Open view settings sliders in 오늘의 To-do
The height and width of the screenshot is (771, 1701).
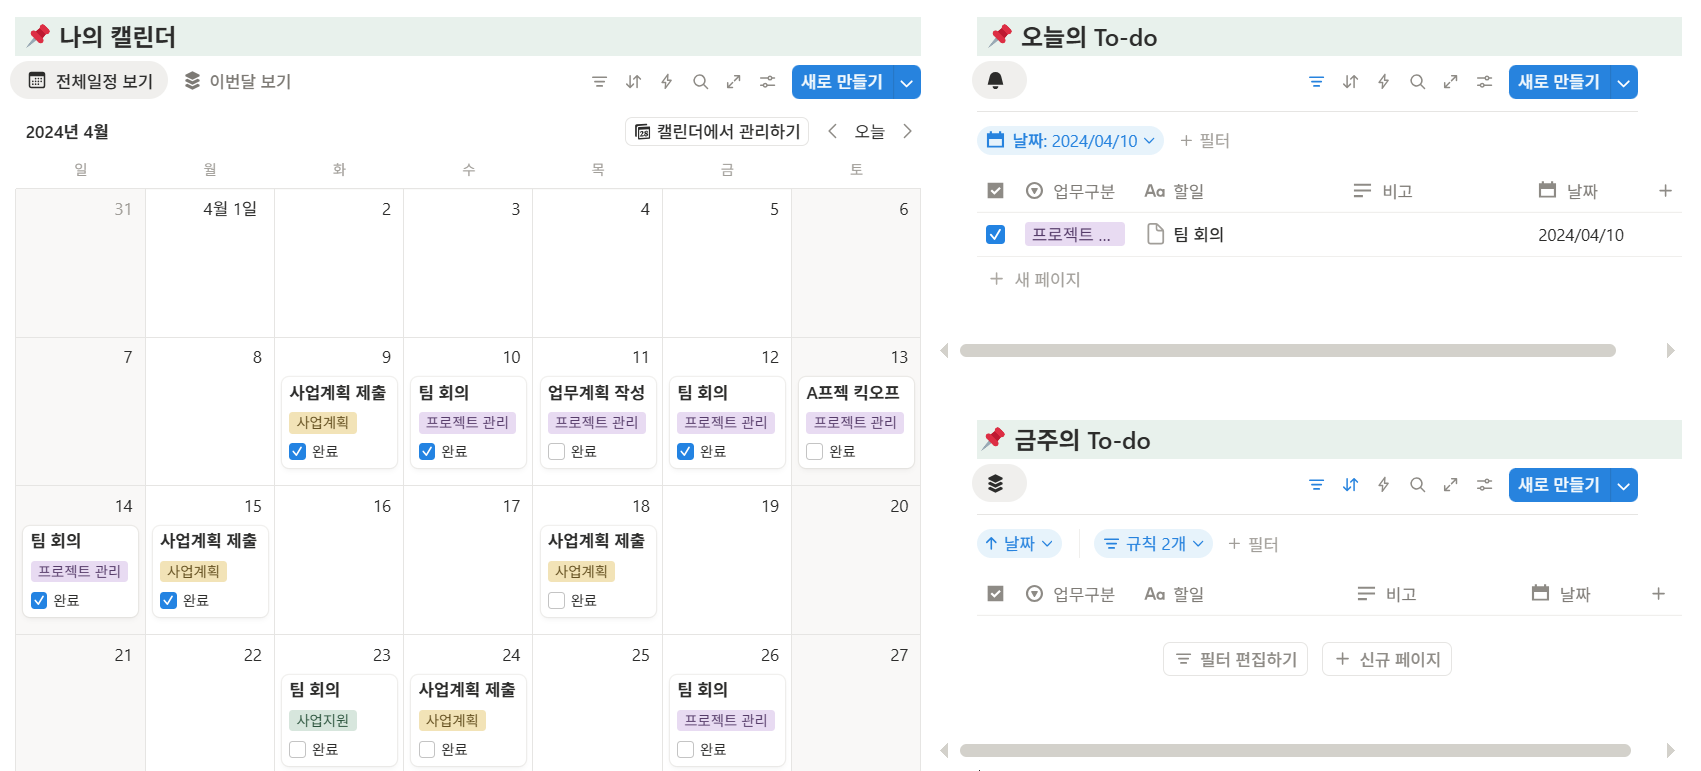[x=1483, y=81]
